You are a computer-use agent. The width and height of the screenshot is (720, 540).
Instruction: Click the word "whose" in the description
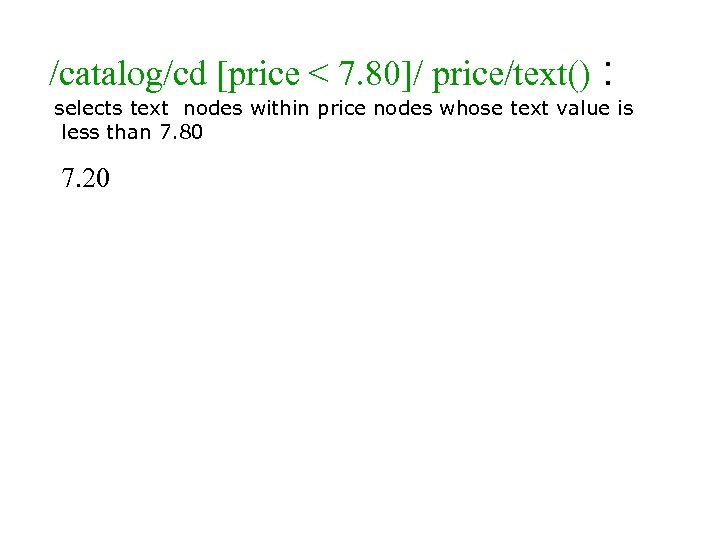click(468, 108)
